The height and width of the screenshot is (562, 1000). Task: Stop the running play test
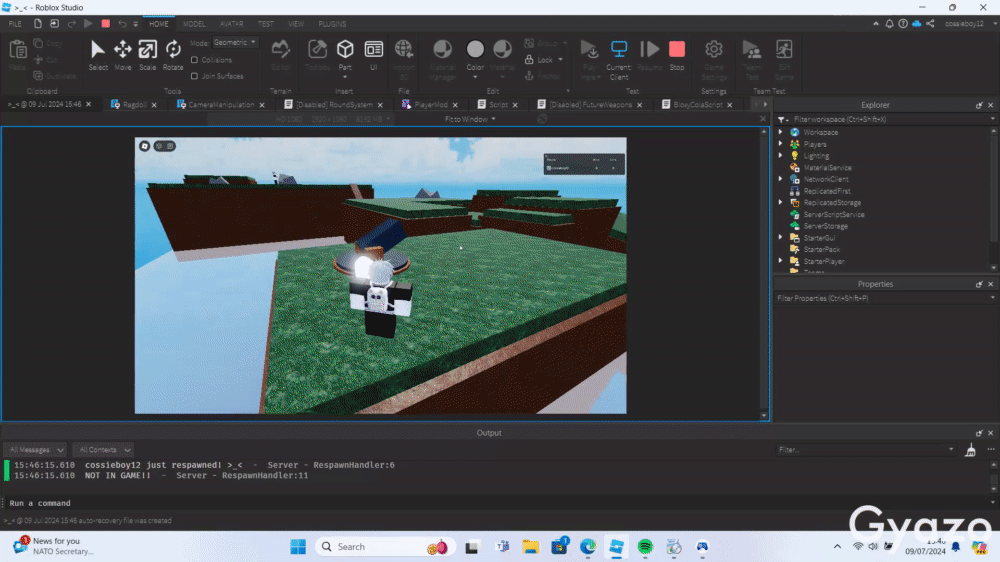click(x=677, y=55)
